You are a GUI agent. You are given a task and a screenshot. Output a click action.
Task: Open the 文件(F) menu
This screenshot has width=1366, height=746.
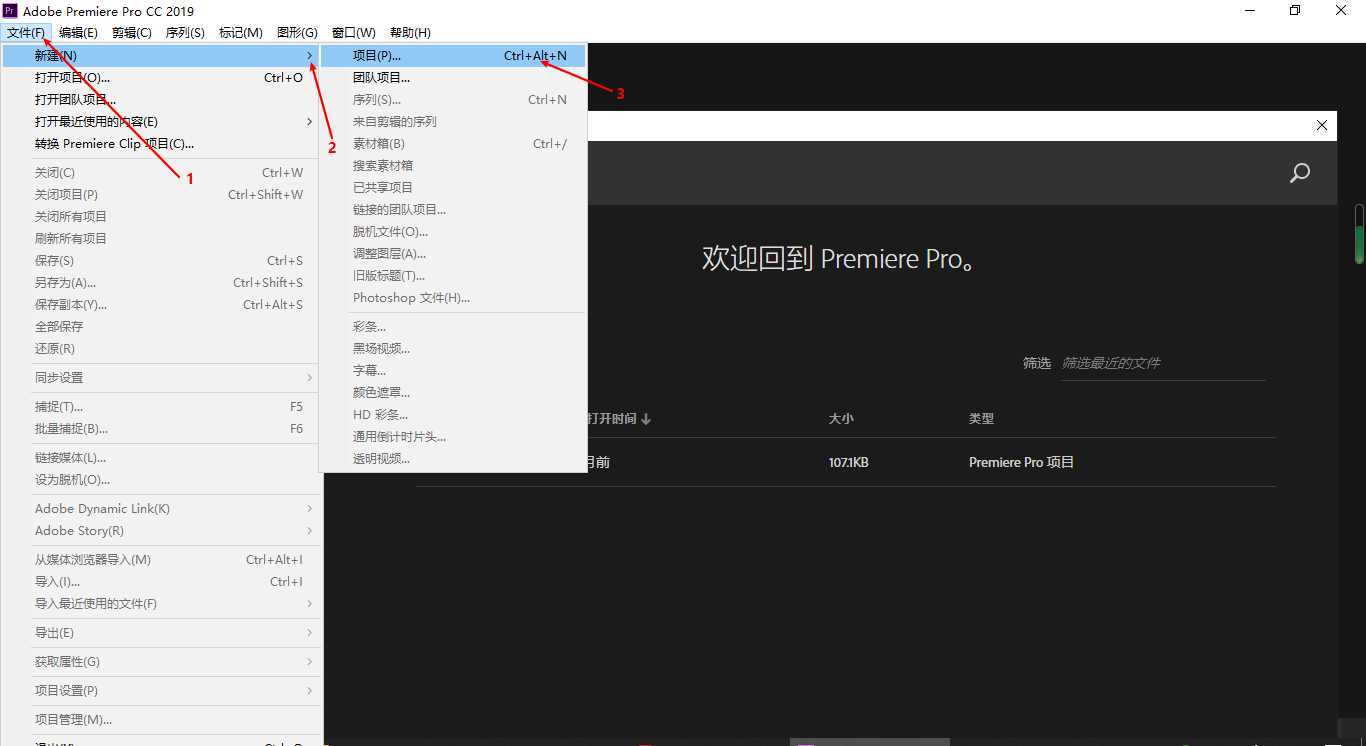click(x=25, y=32)
